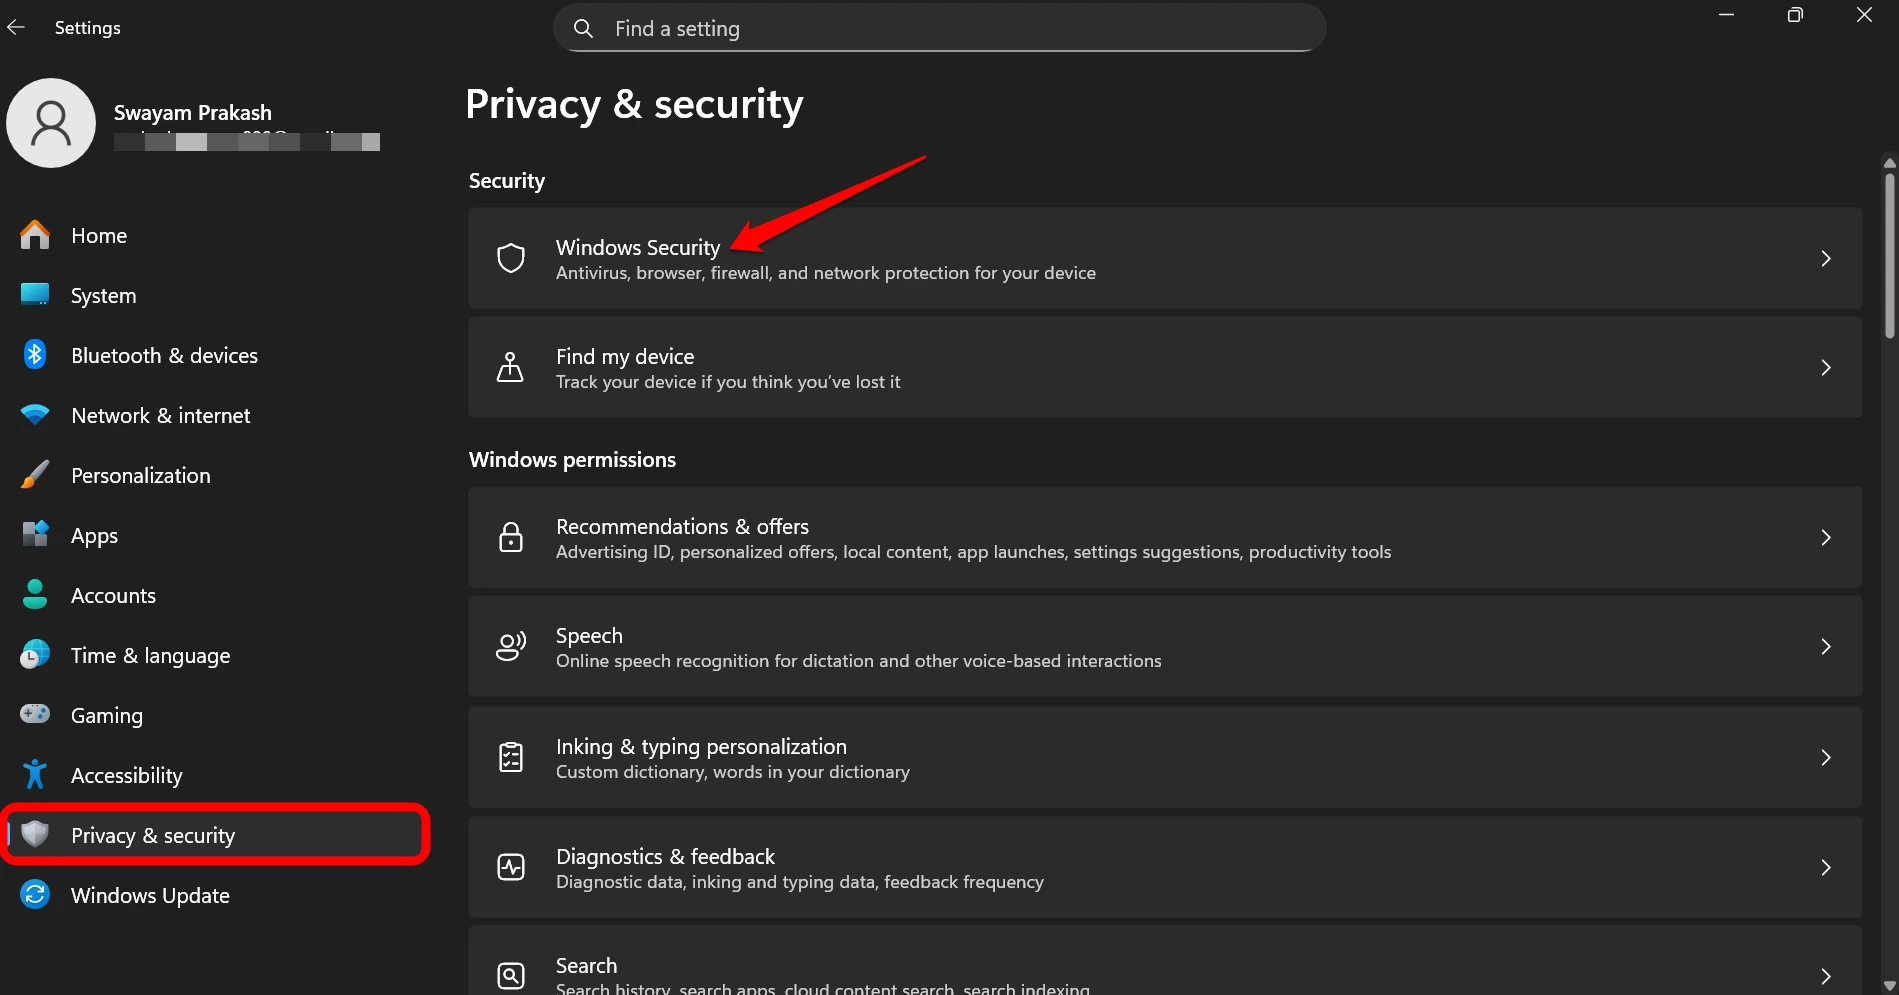Click the Find my device location icon

click(511, 367)
